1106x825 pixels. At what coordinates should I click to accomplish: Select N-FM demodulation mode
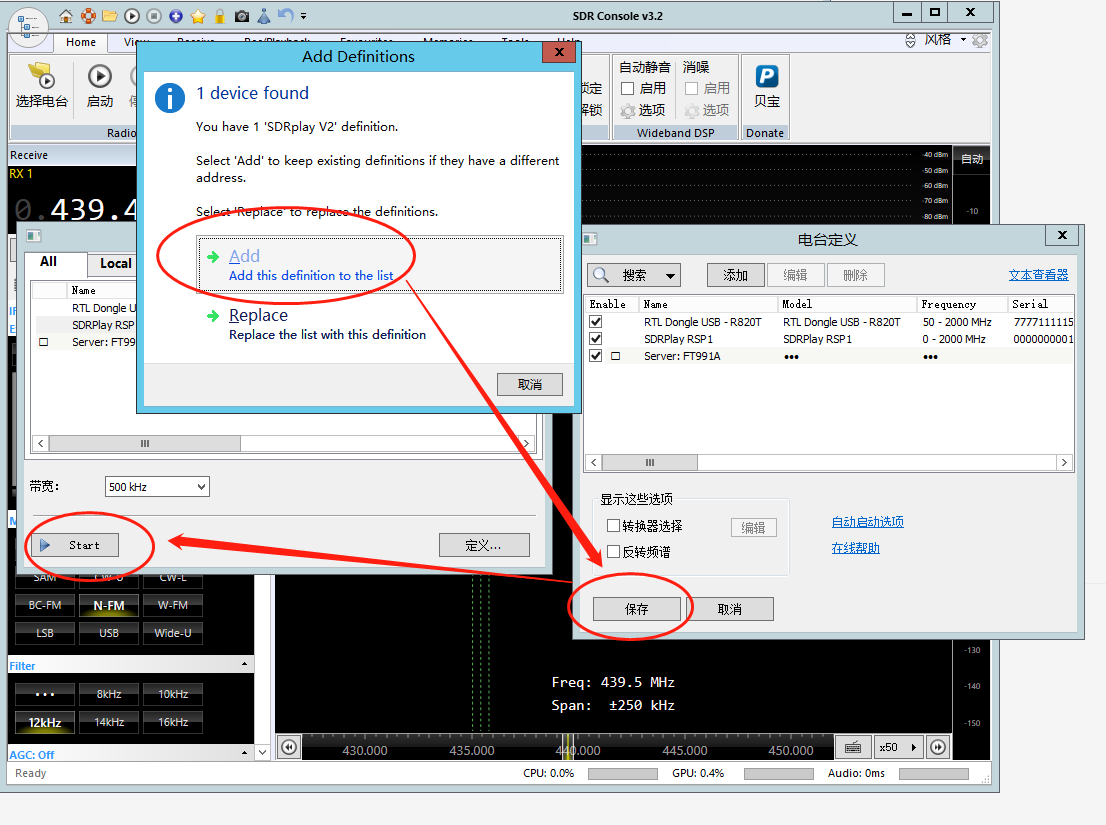(x=109, y=605)
